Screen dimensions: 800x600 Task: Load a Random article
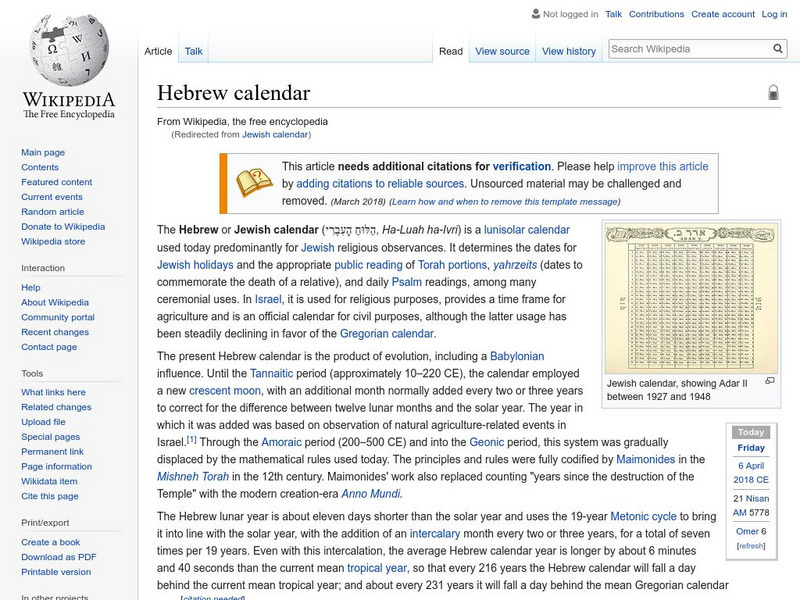[53, 211]
